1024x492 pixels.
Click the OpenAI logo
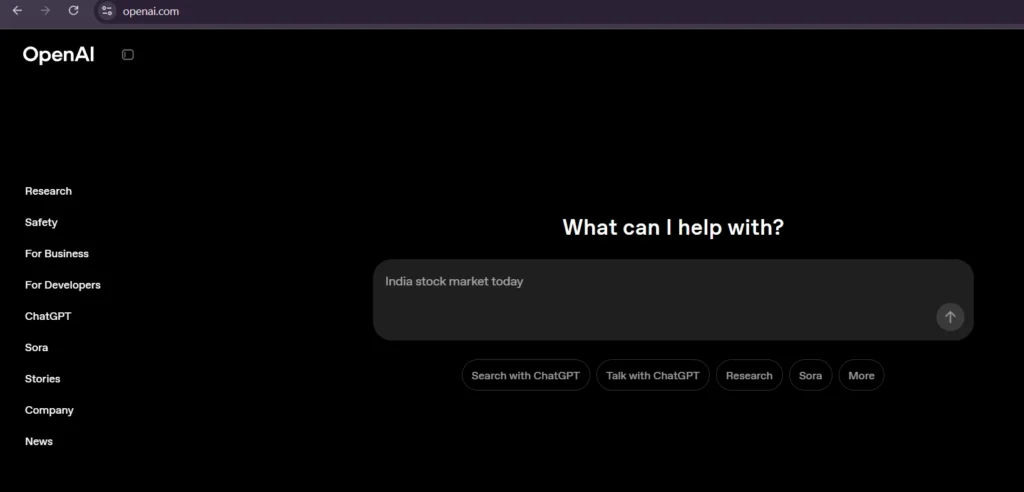point(59,55)
